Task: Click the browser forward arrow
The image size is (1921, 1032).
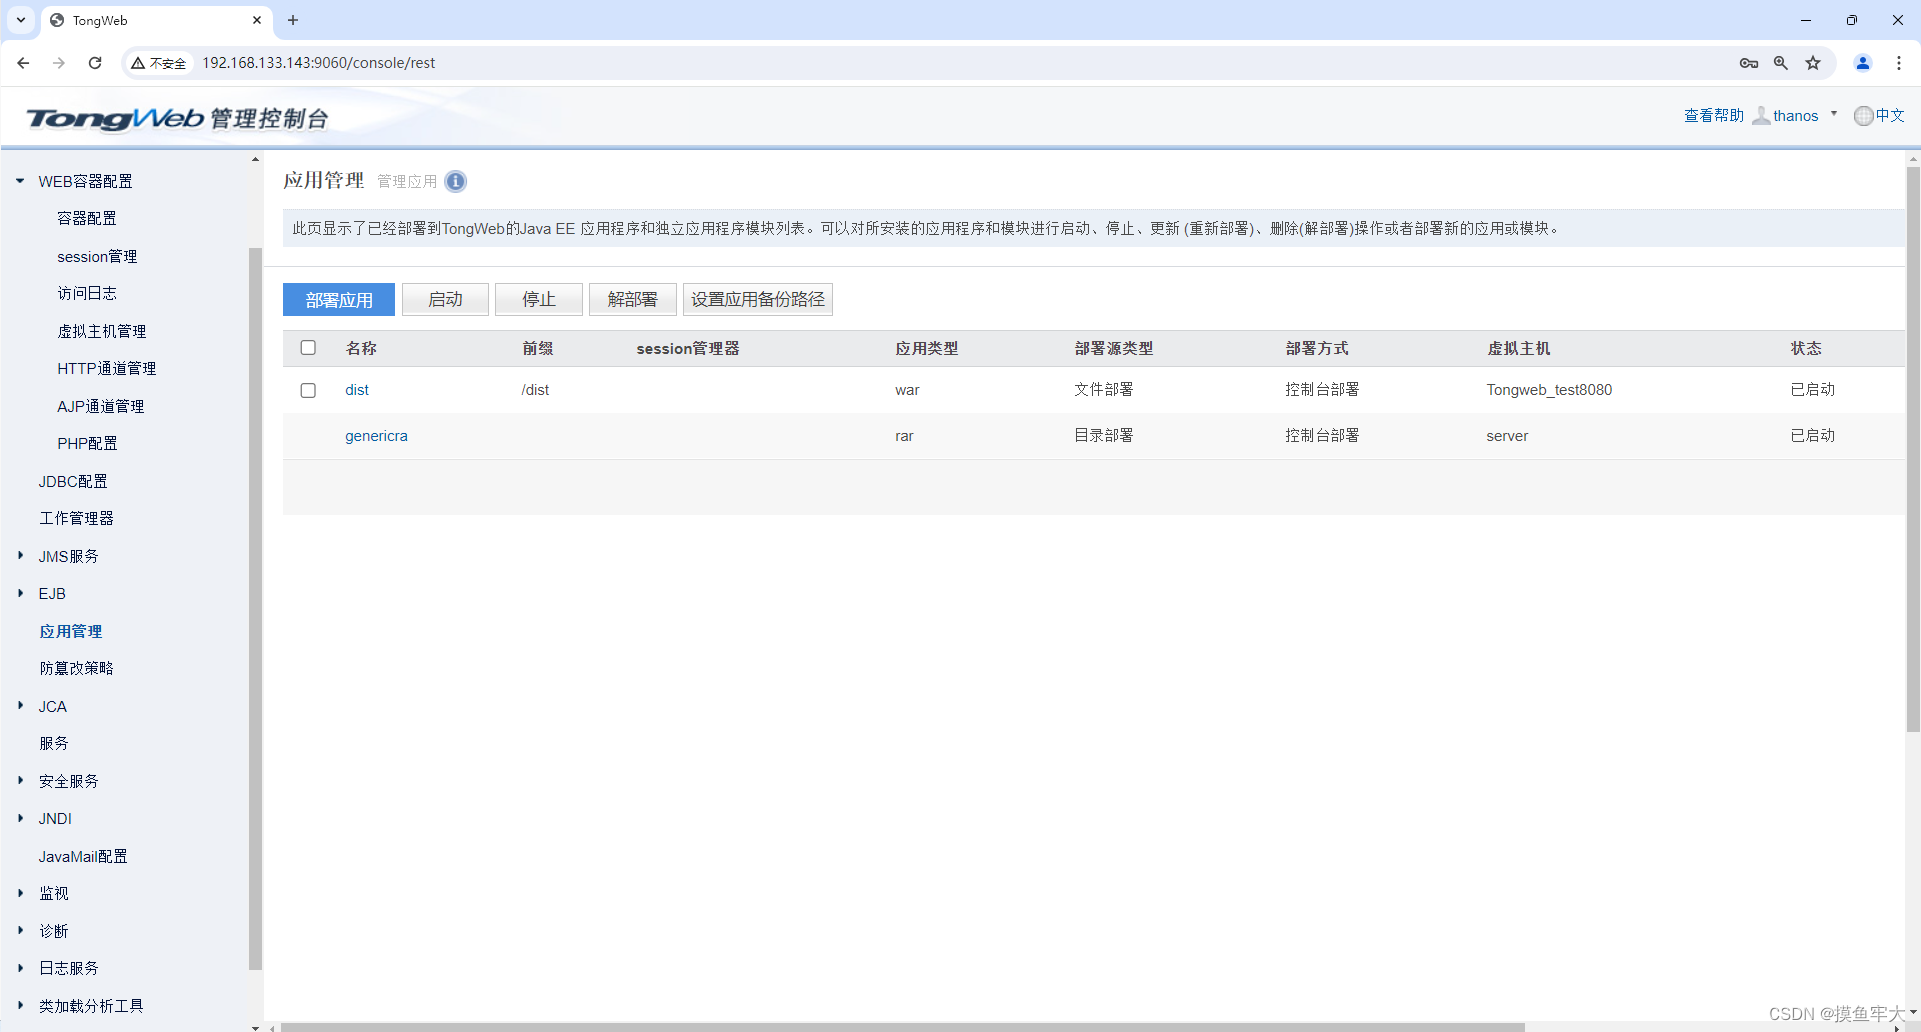Action: tap(59, 63)
